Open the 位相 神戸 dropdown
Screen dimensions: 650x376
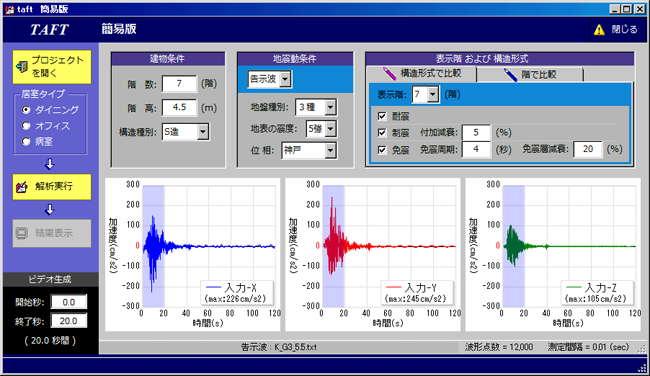[x=330, y=150]
